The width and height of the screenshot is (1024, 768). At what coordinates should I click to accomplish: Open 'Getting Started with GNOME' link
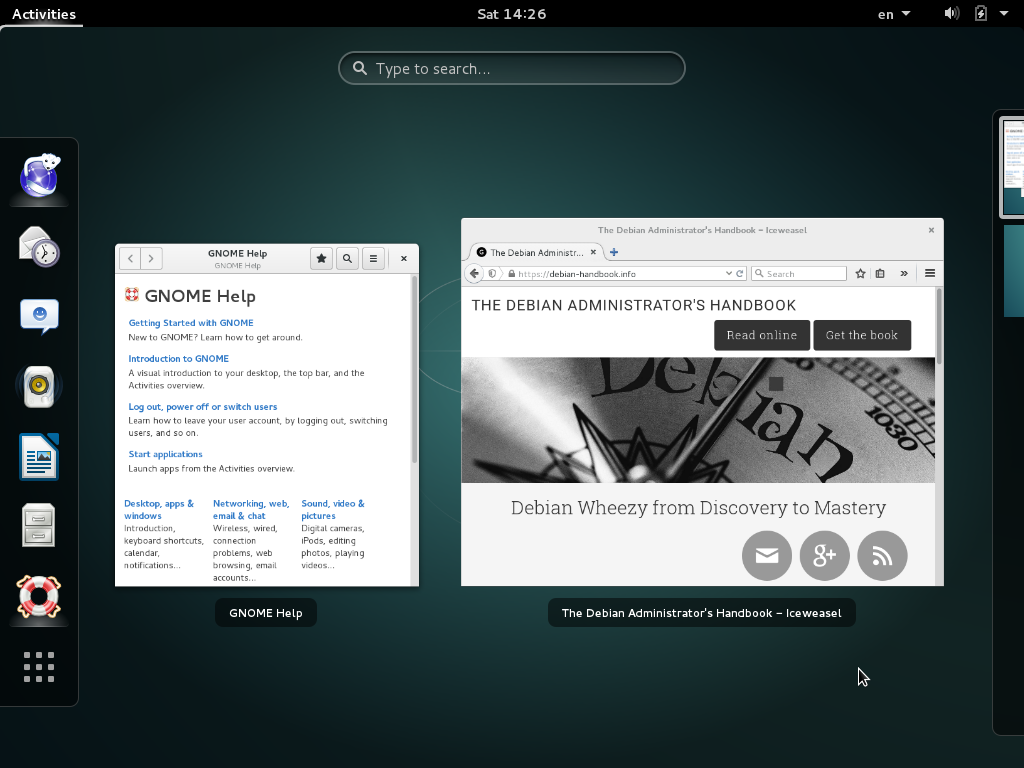(x=191, y=323)
